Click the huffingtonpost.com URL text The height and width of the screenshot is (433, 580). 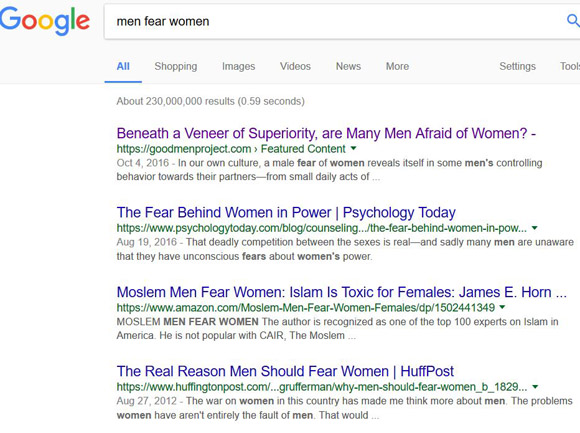[x=322, y=387]
